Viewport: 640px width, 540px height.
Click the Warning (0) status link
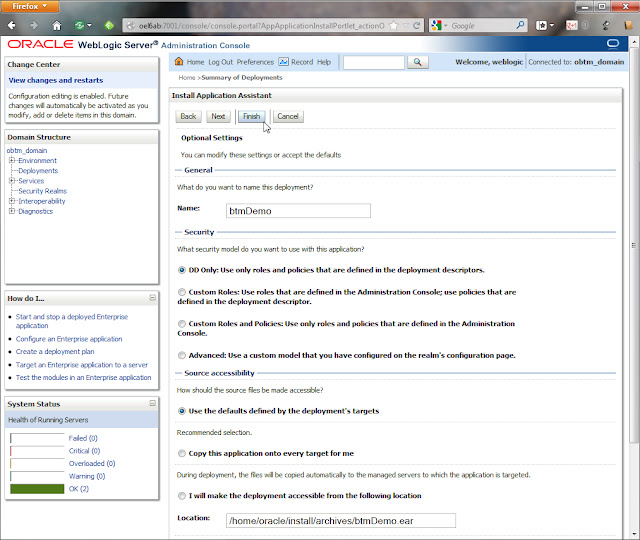coord(87,476)
